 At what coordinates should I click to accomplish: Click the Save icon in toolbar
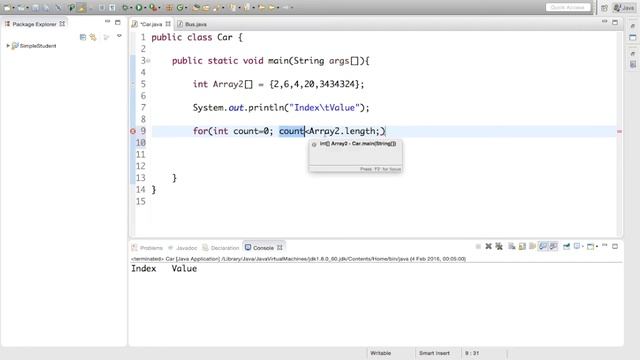[36, 7]
